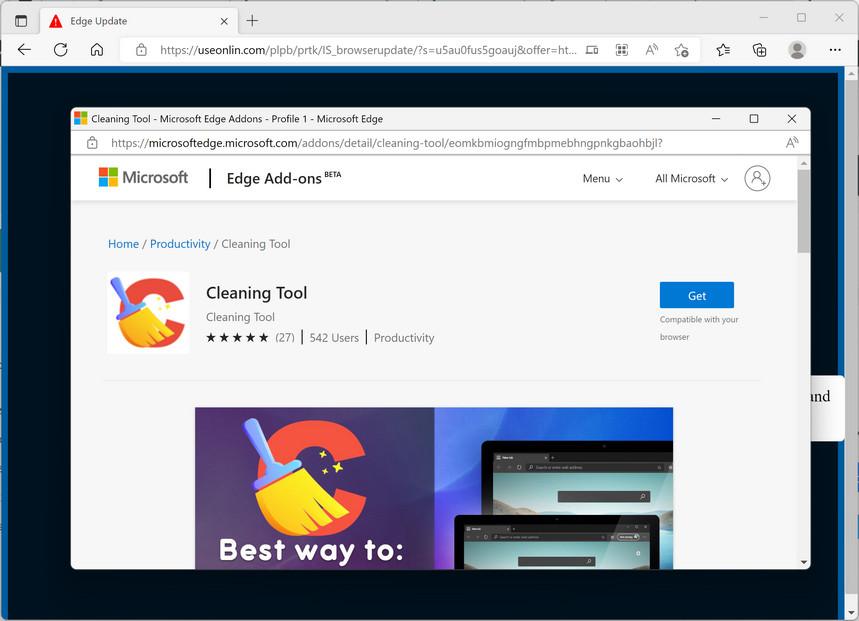Click the red warning icon on the tab
This screenshot has height=621, width=859.
pos(56,21)
